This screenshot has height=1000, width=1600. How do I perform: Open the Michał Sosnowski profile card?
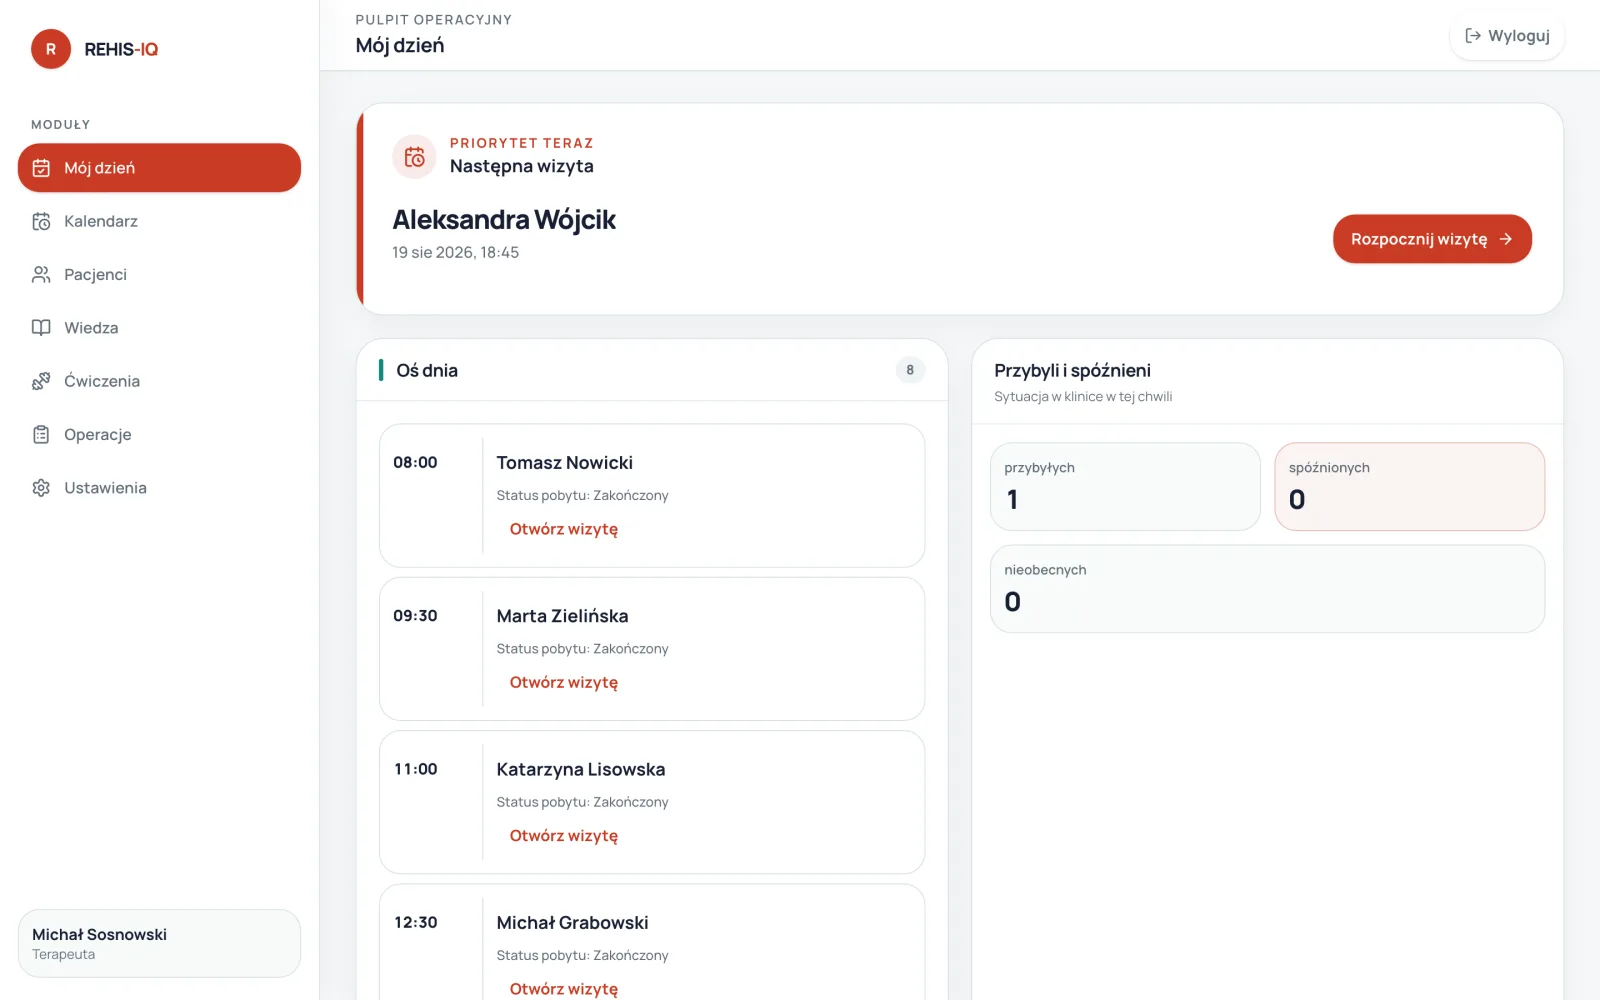[159, 943]
